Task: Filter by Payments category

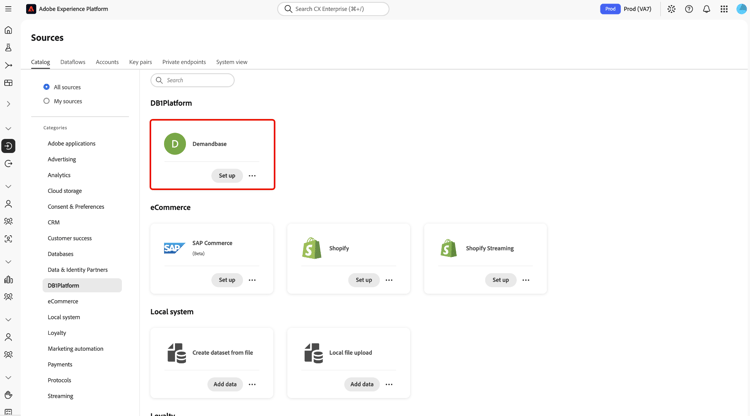Action: pyautogui.click(x=60, y=364)
